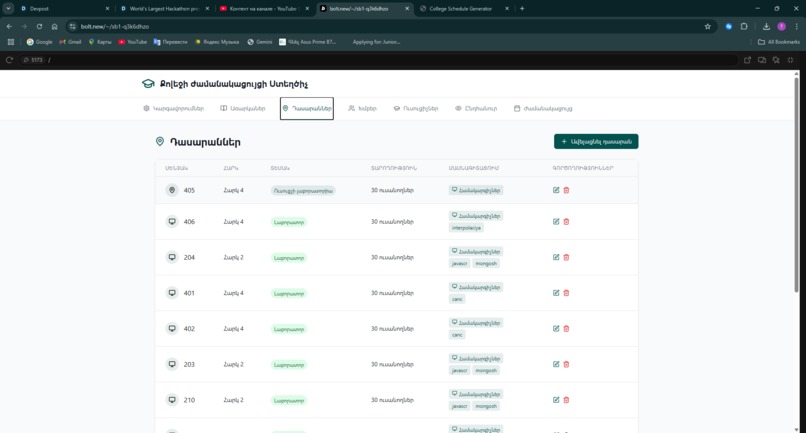Open the Chrome three-dot menu
This screenshot has height=433, width=806.
coord(797,26)
